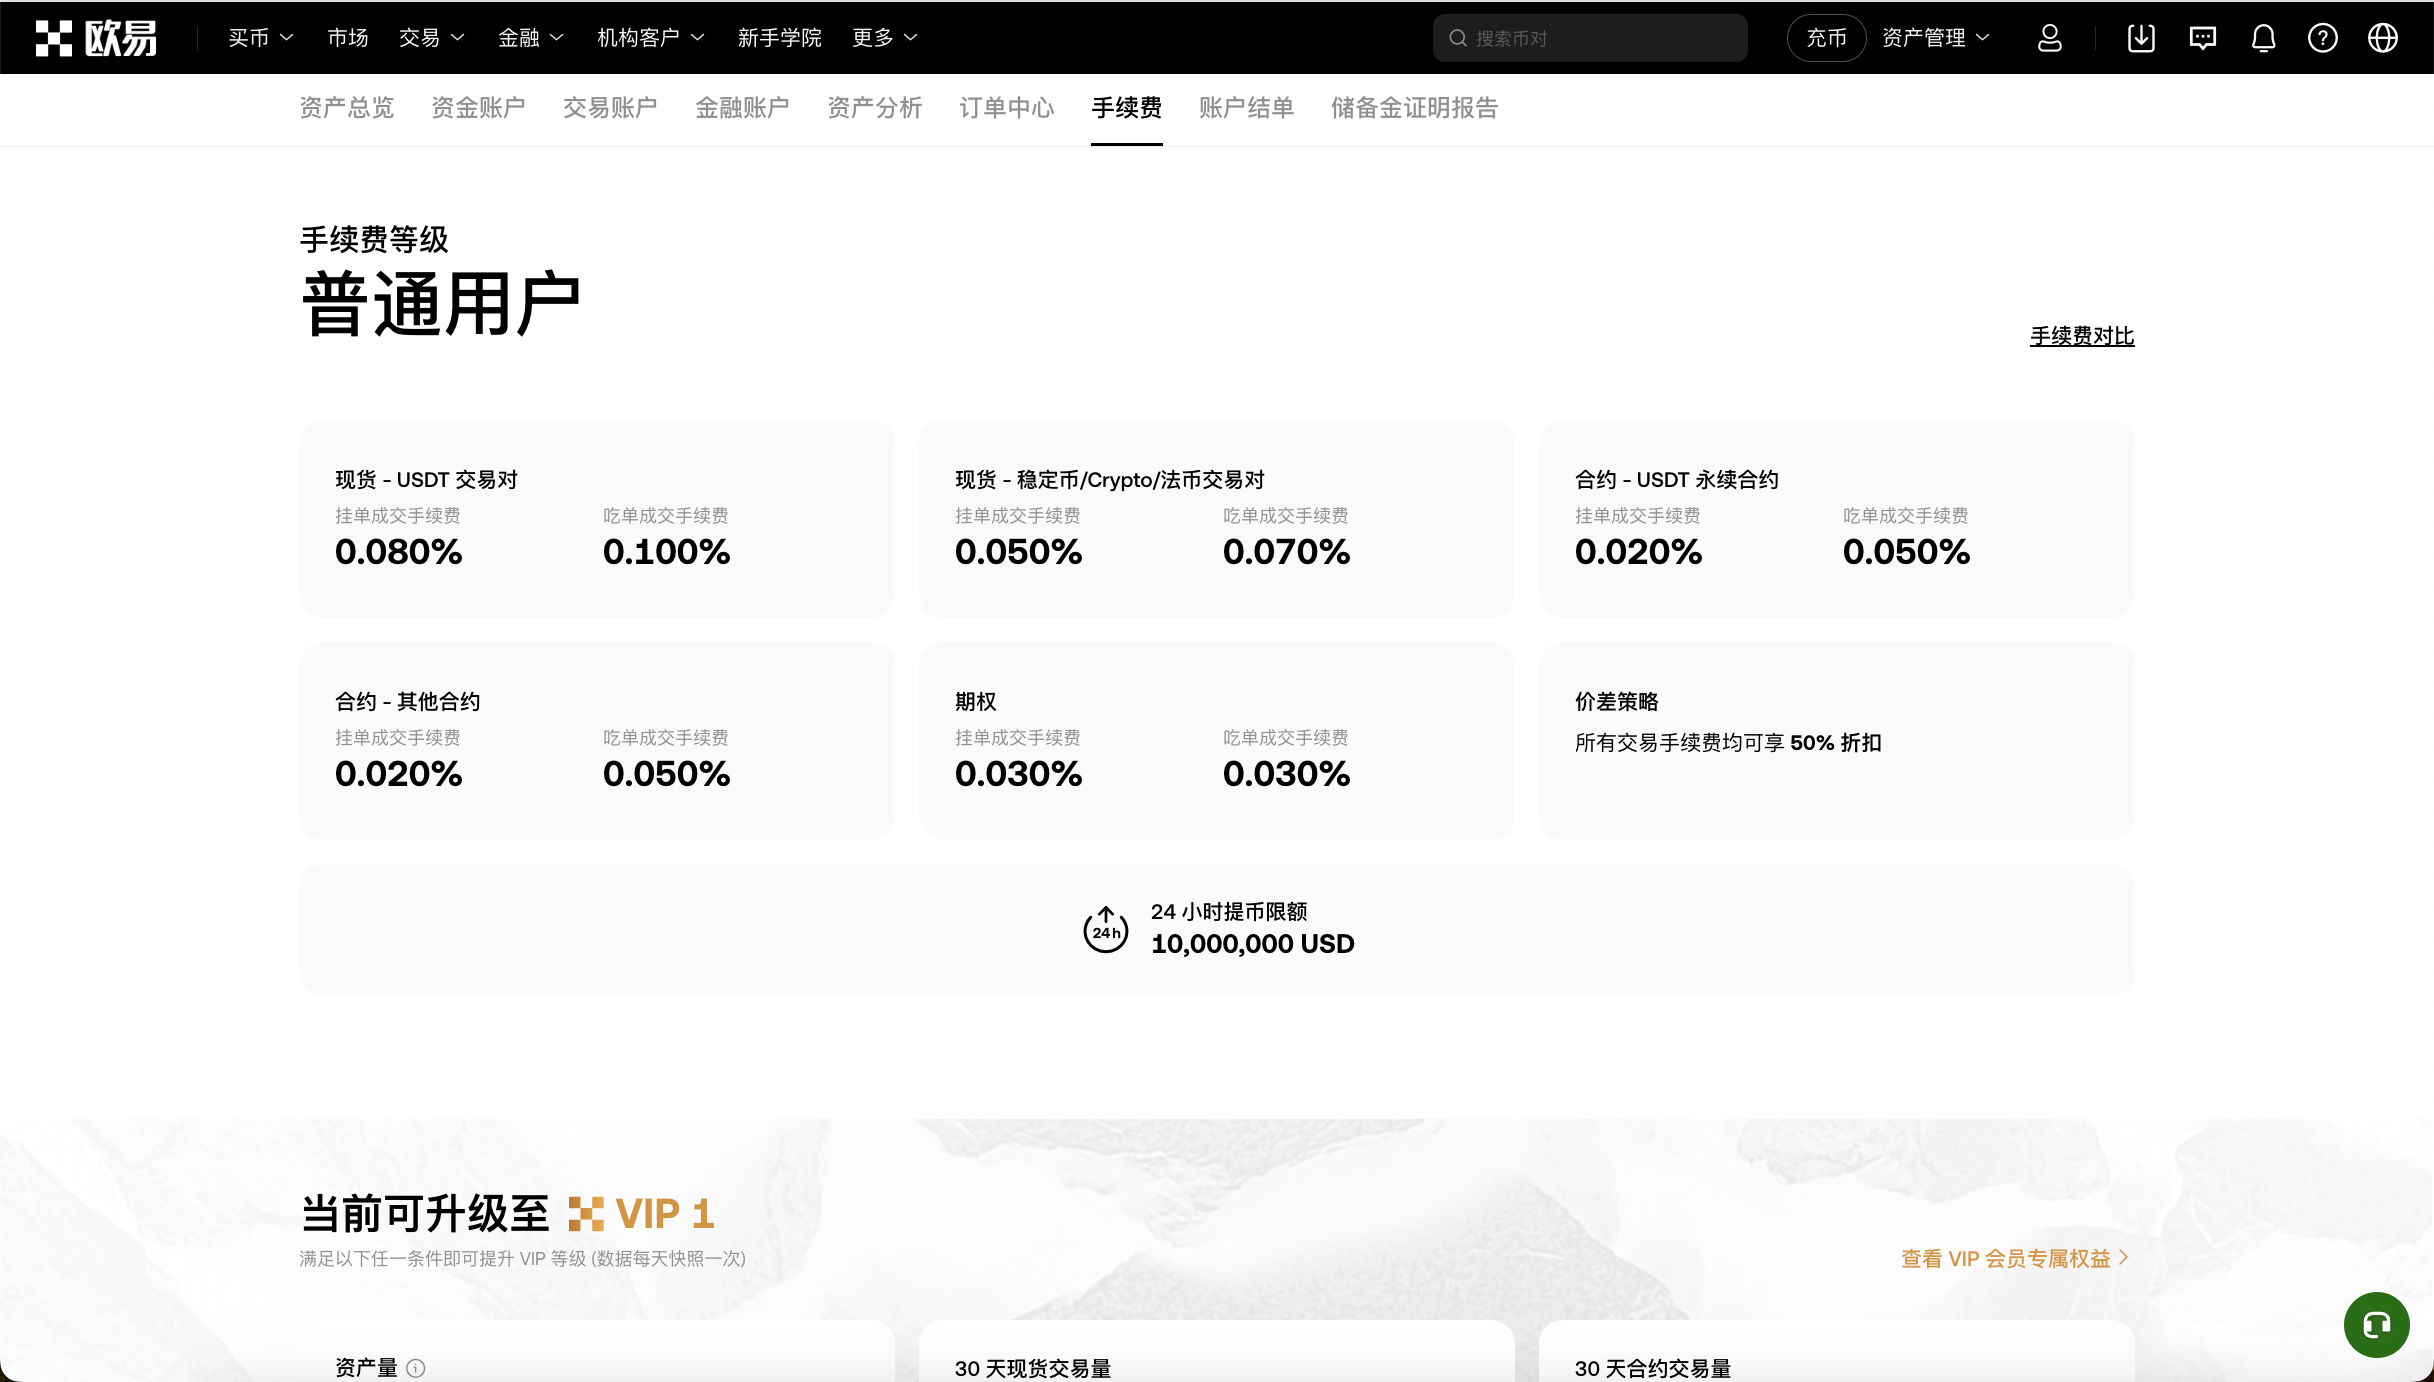This screenshot has height=1382, width=2434.
Task: Open the user profile icon
Action: click(x=2050, y=37)
